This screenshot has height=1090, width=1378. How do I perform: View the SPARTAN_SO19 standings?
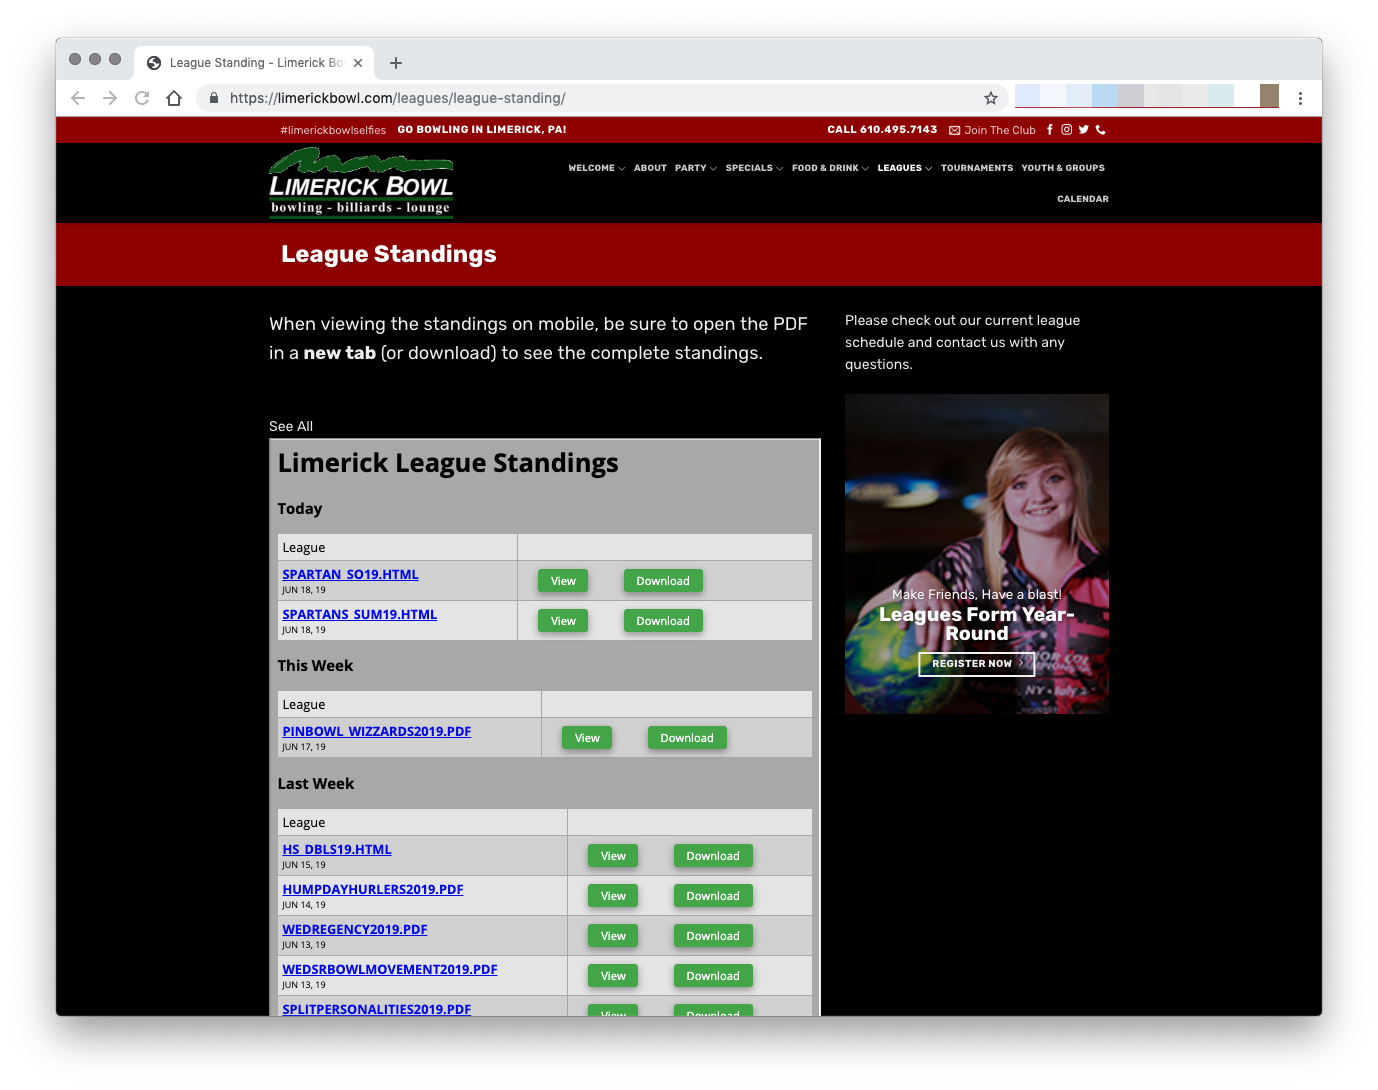[562, 580]
